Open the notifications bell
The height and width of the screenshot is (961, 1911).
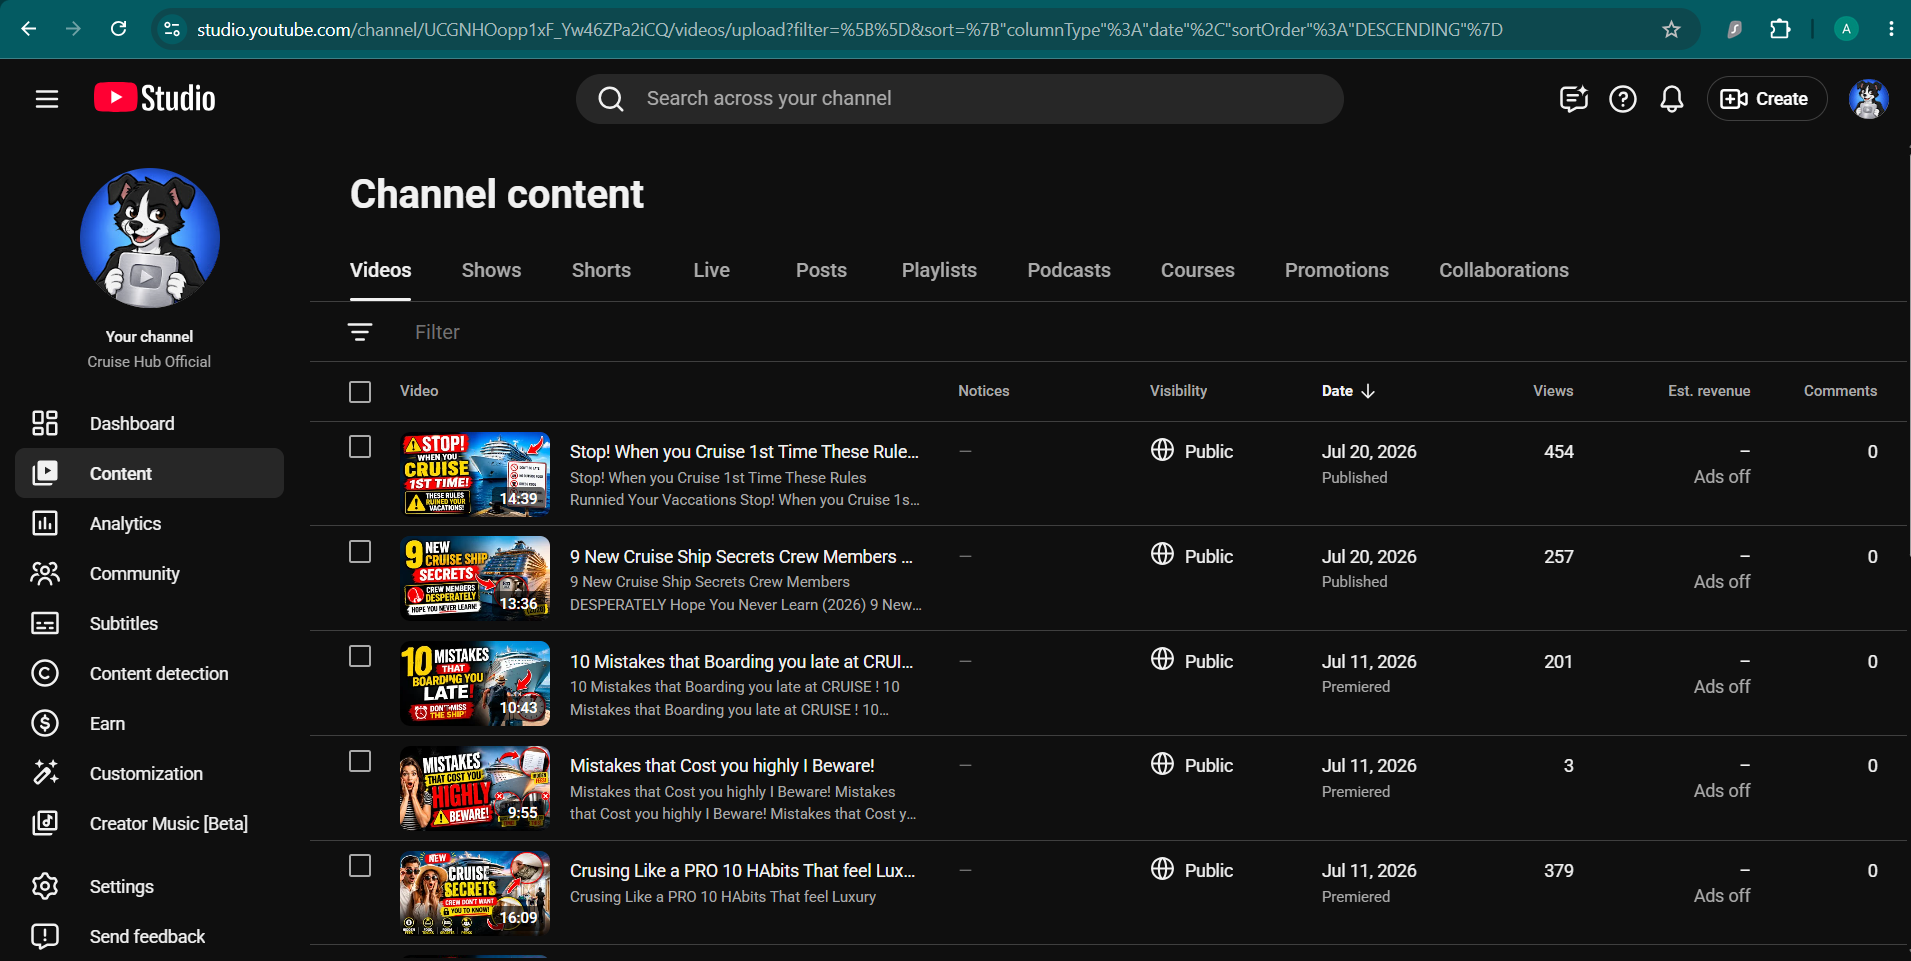[1672, 99]
